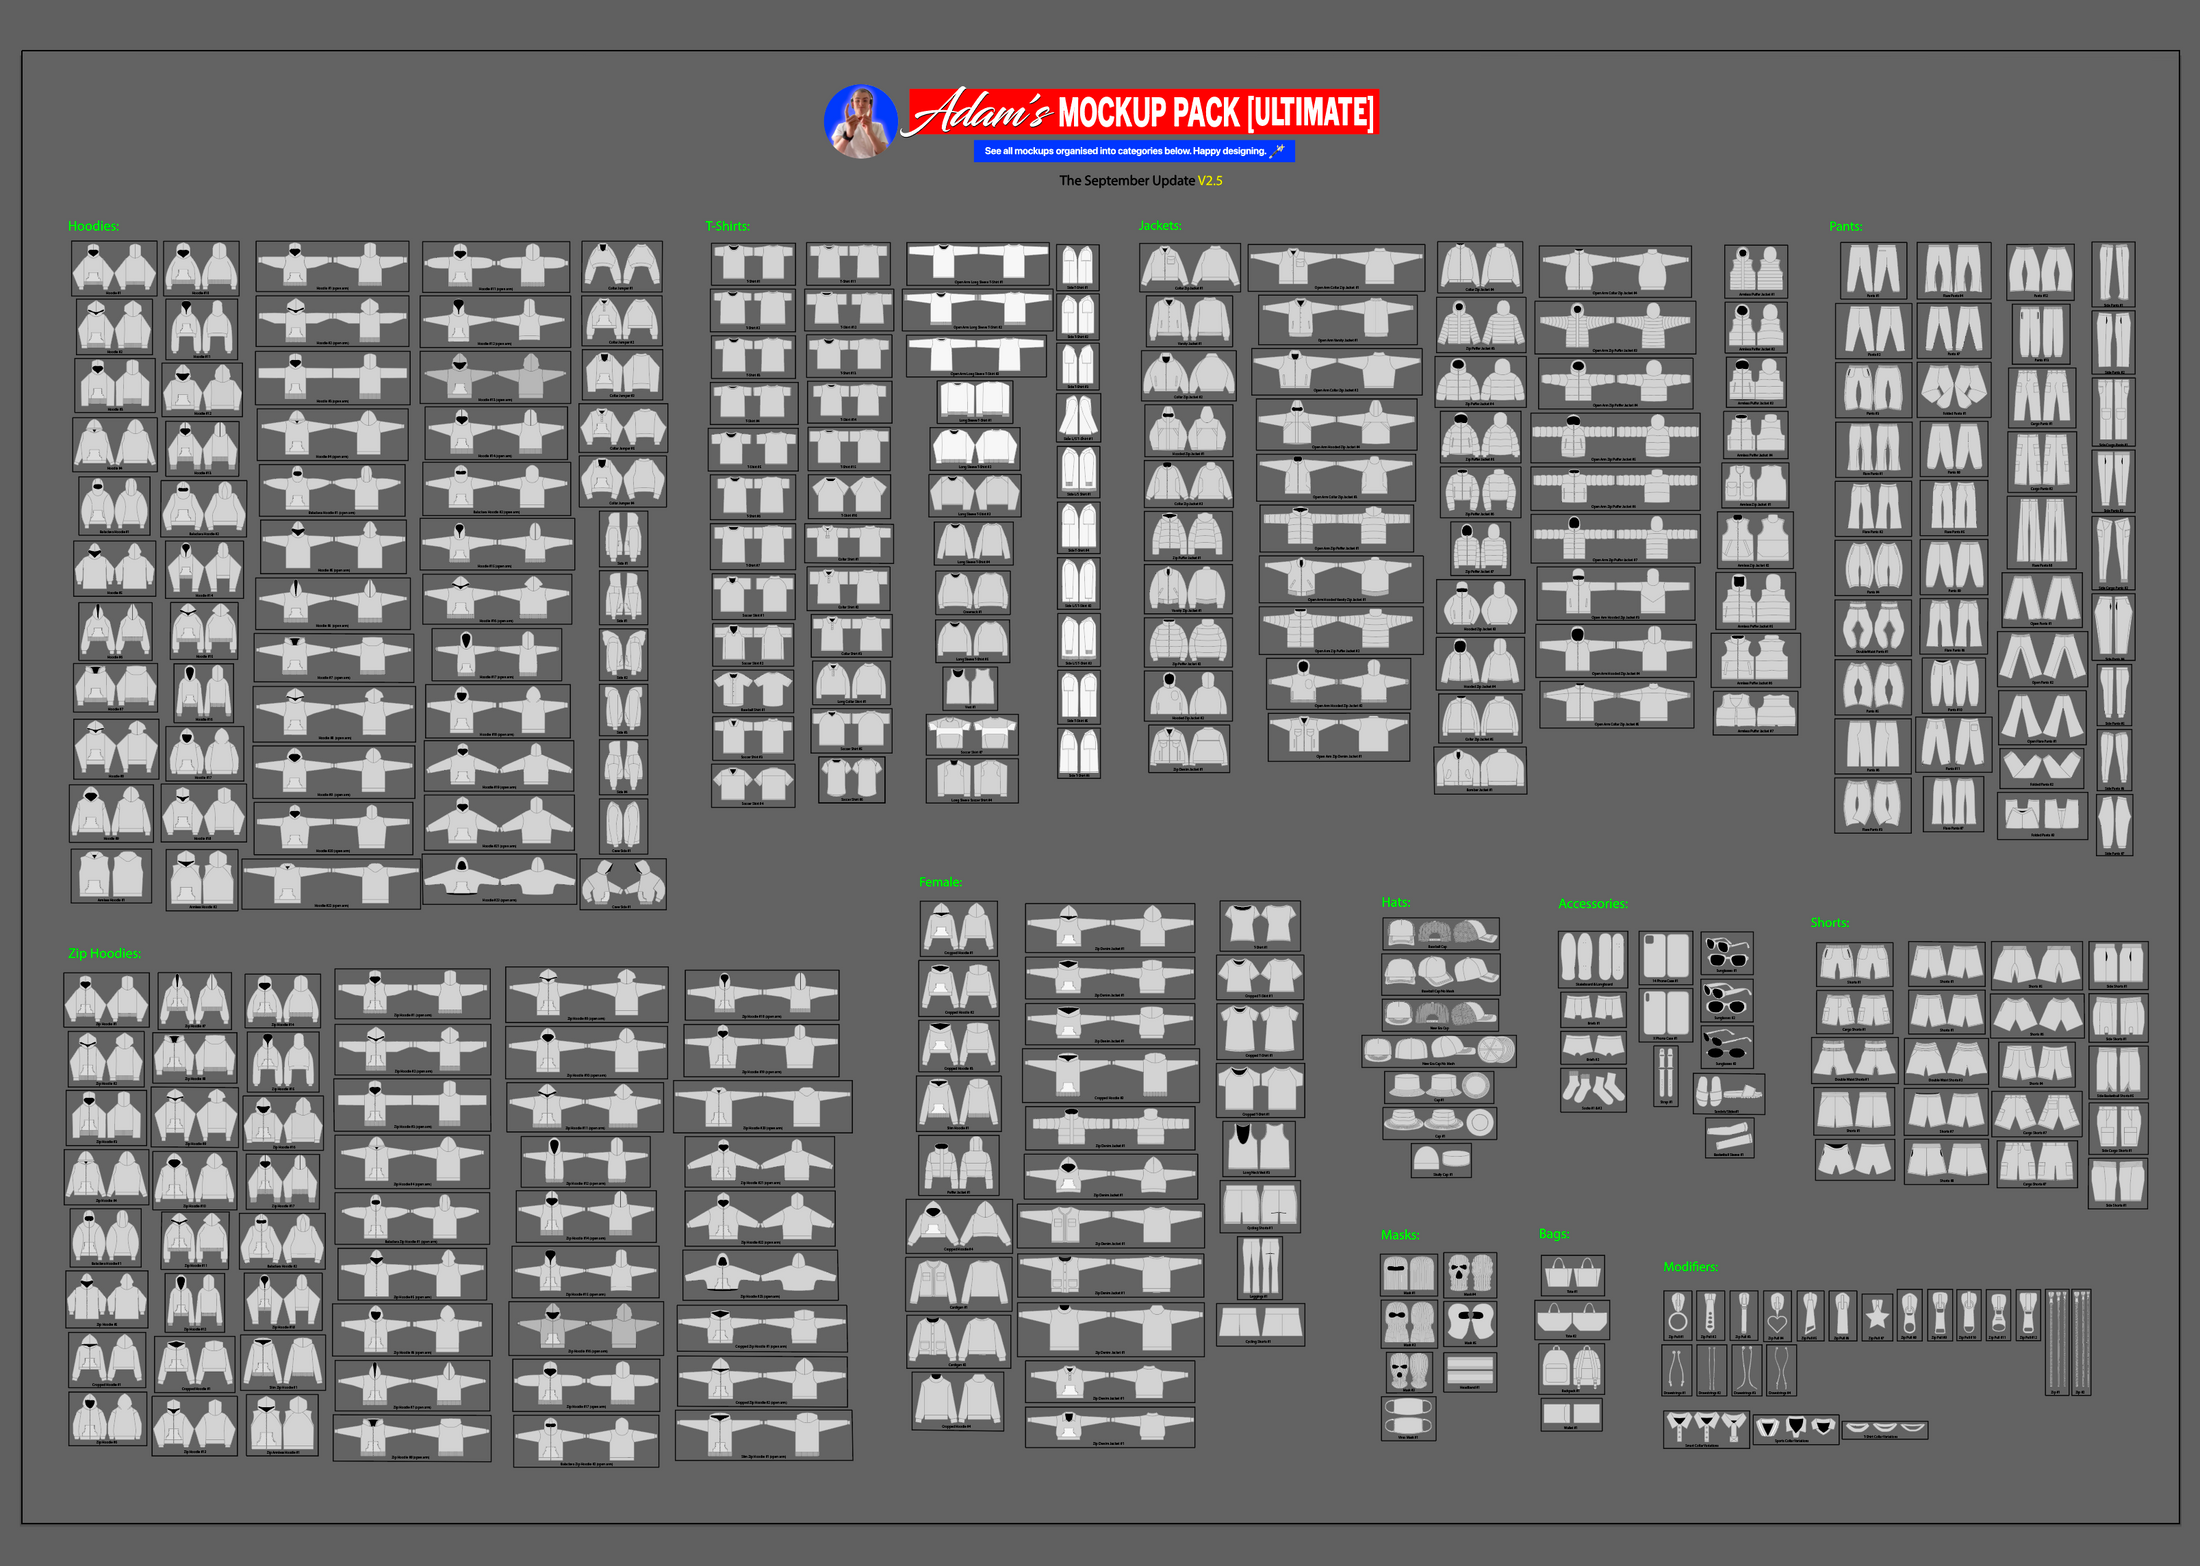This screenshot has height=1566, width=2200.
Task: Click the Female category label
Action: pos(940,882)
